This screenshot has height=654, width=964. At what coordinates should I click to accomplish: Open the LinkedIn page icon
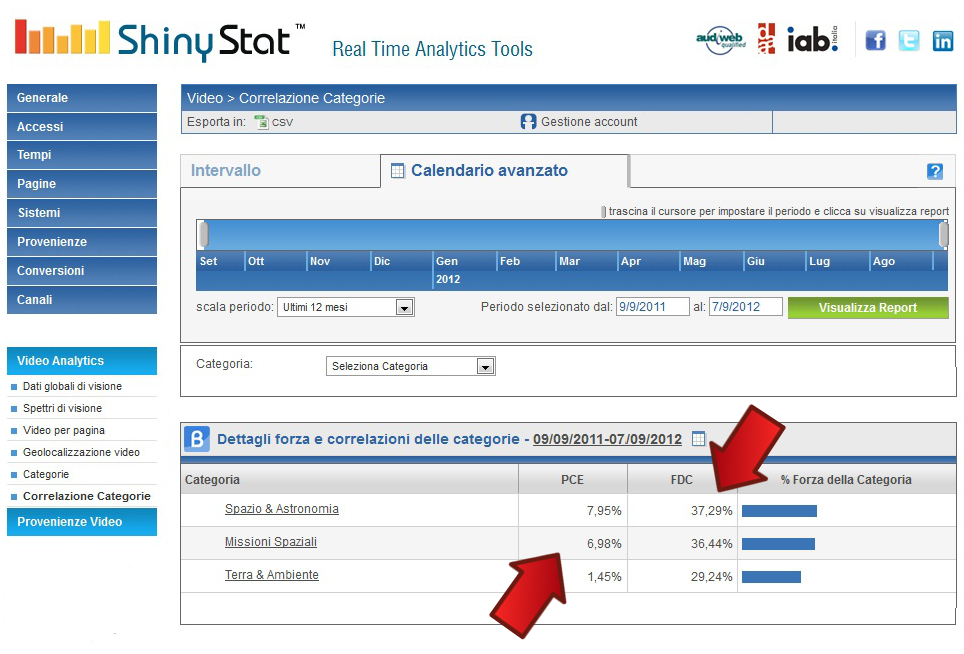(942, 41)
